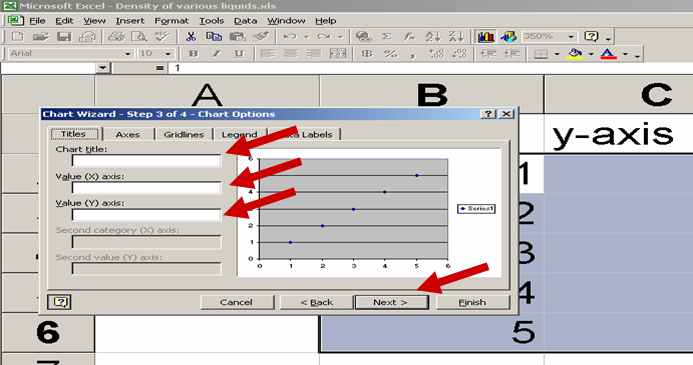Click the Decrease Decimal icon
Screen dimensions: 693x365
click(x=460, y=54)
